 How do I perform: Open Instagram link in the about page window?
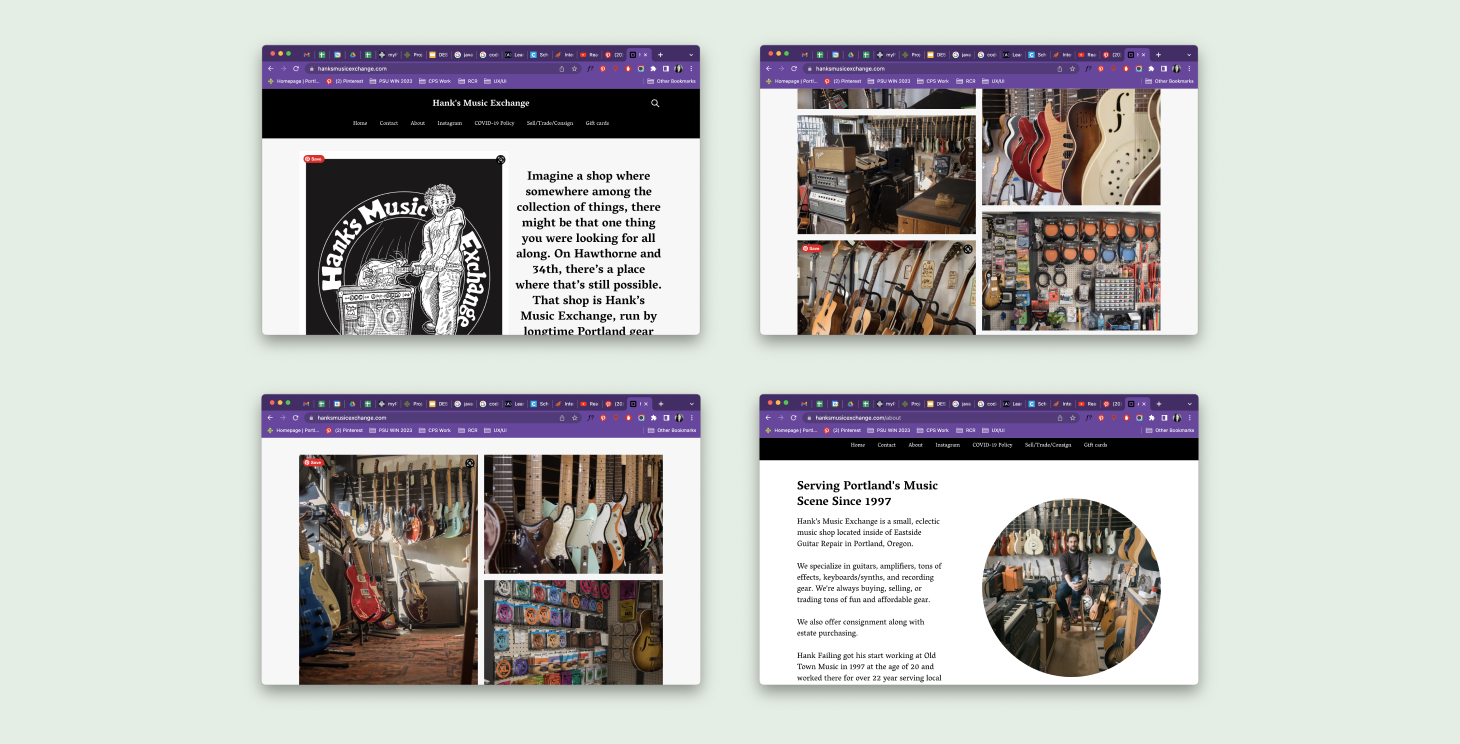(x=948, y=445)
